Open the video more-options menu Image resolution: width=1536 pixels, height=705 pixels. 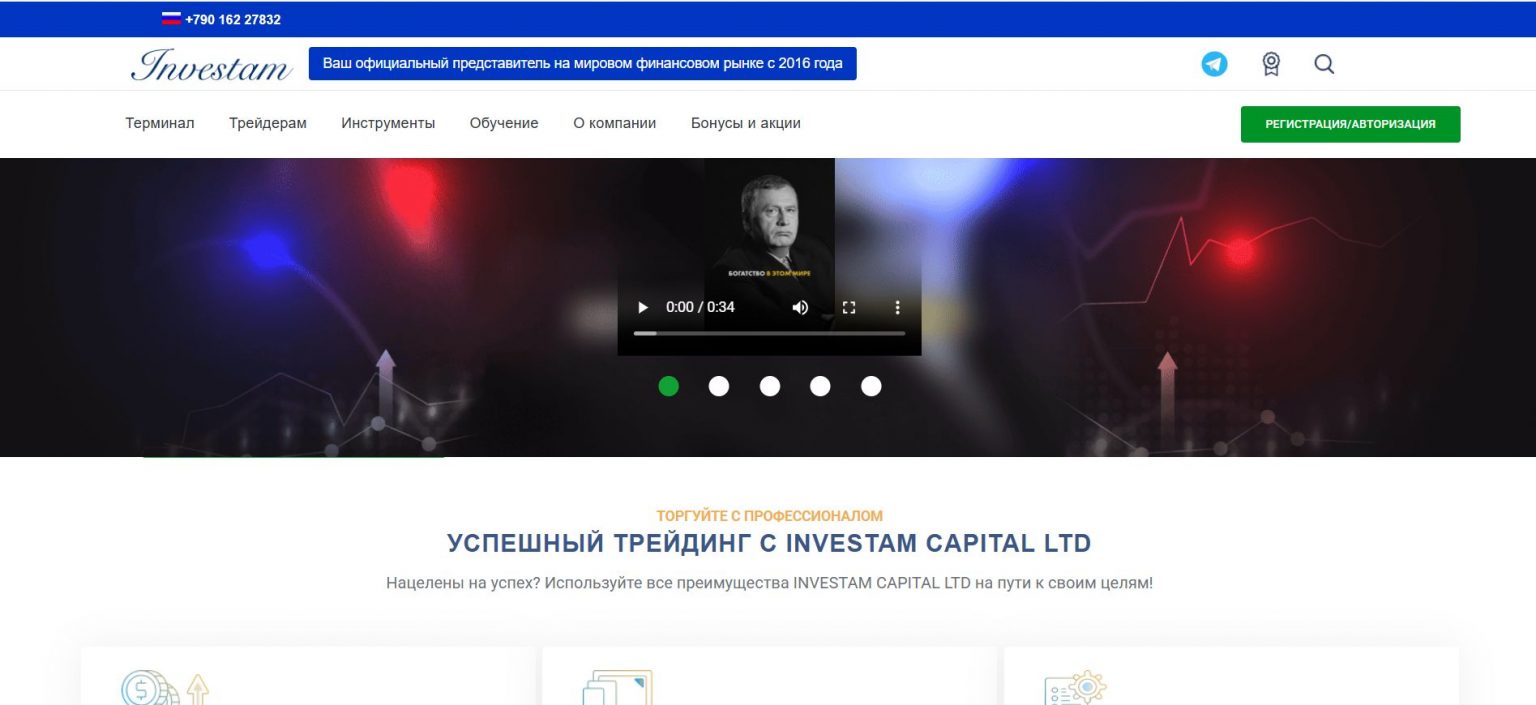coord(897,307)
